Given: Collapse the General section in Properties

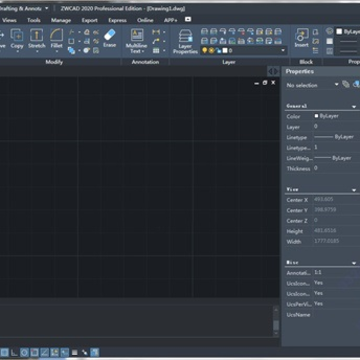Looking at the screenshot, I should pyautogui.click(x=354, y=107).
